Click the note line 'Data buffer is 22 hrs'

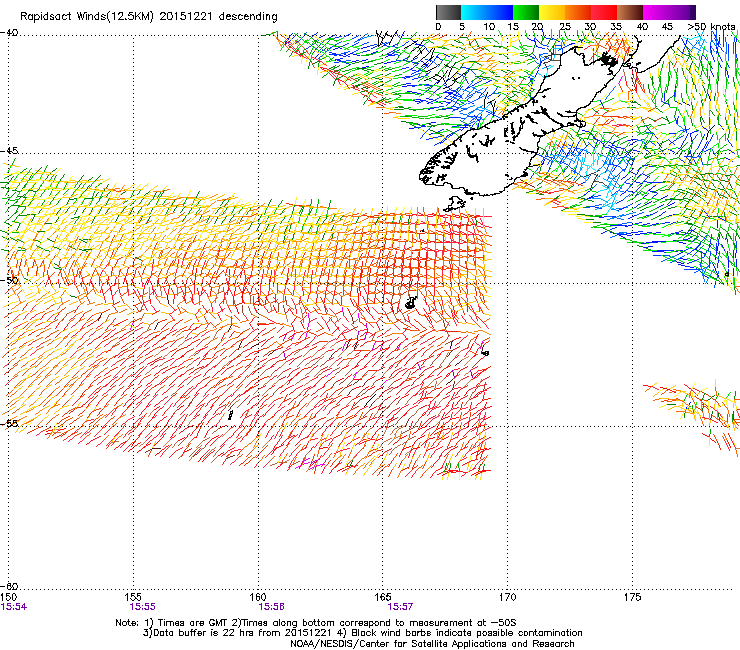point(362,633)
